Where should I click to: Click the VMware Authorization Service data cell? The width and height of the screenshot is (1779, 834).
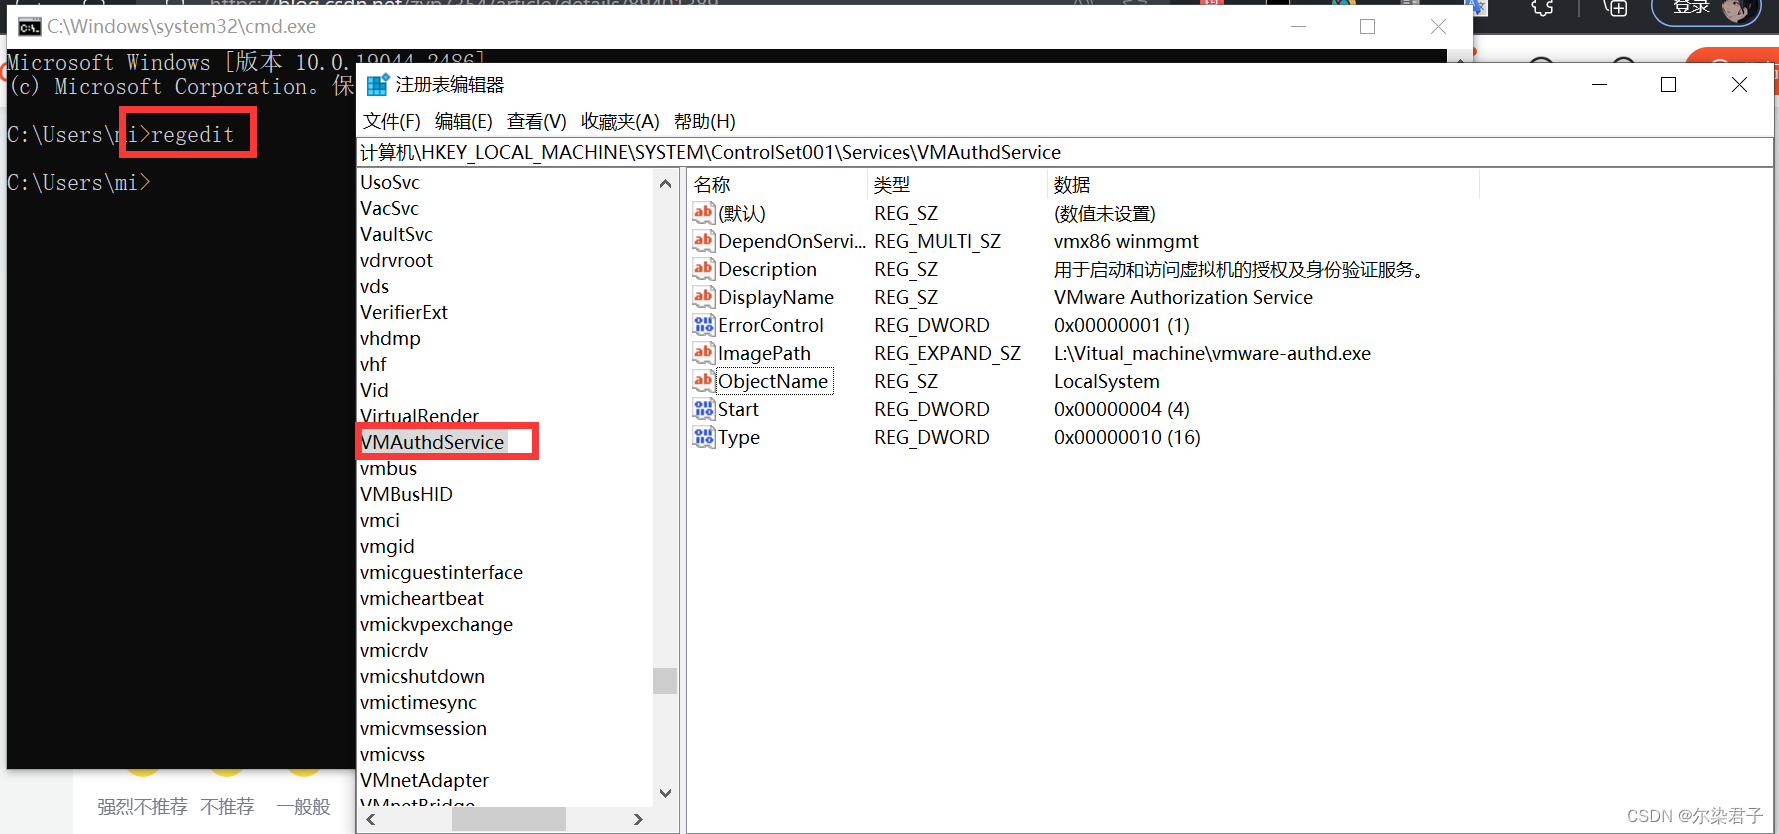tap(1183, 297)
